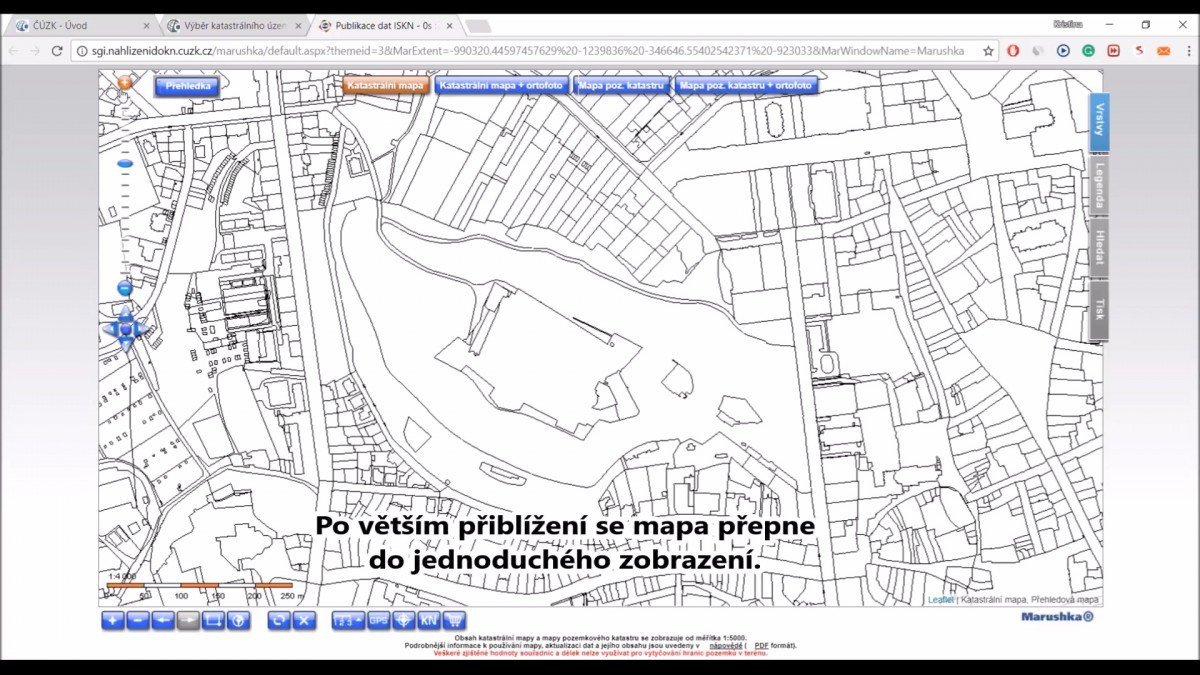Click the zoom in plus button in bottom toolbar

[113, 620]
